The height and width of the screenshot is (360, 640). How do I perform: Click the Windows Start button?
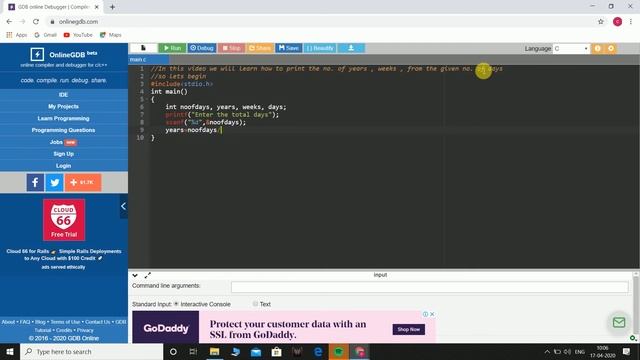(10, 351)
